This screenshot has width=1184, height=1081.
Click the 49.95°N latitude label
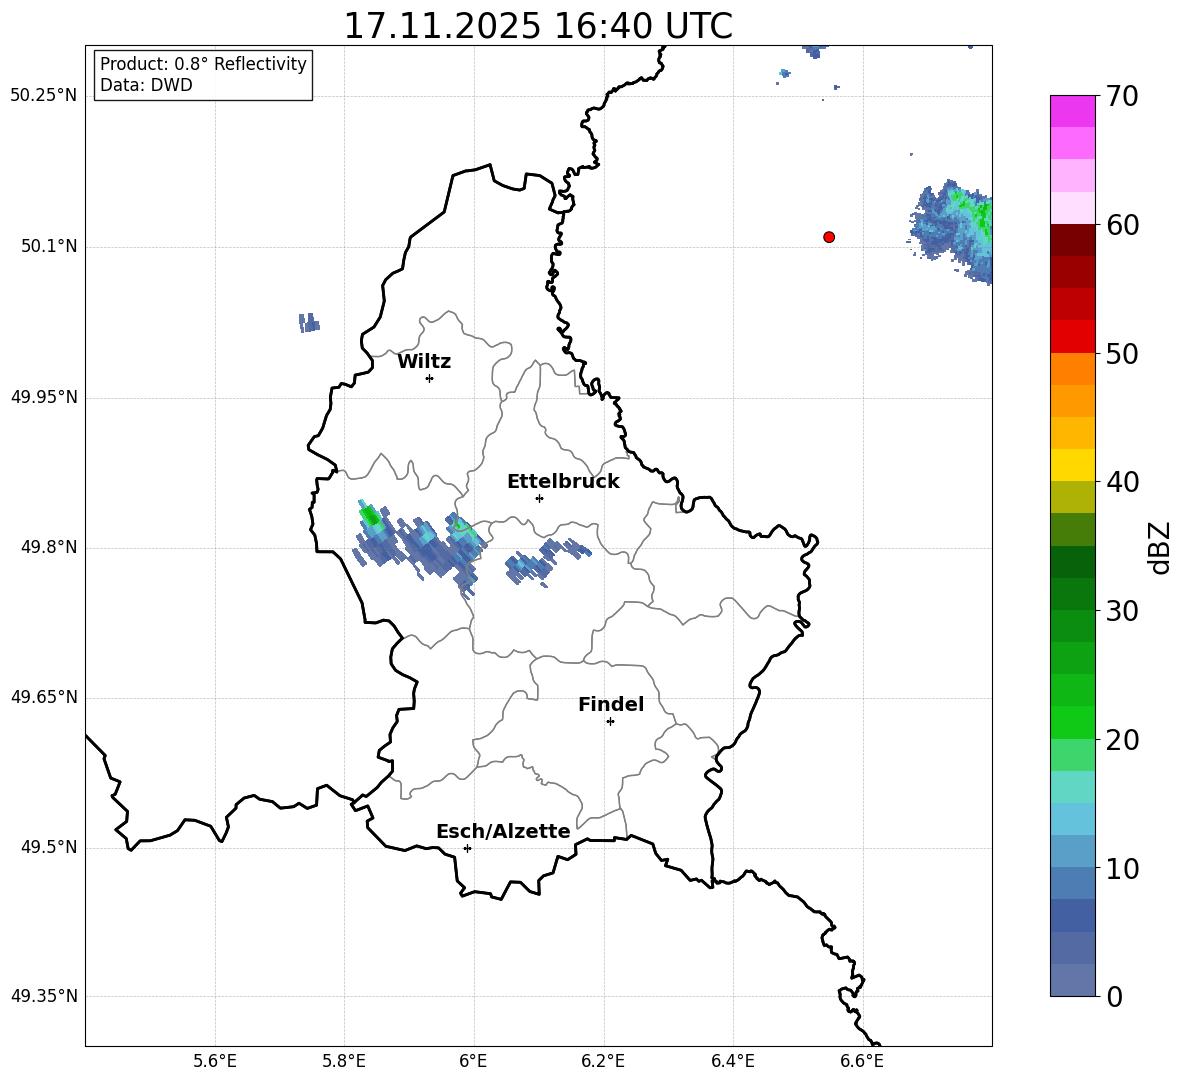pyautogui.click(x=44, y=397)
